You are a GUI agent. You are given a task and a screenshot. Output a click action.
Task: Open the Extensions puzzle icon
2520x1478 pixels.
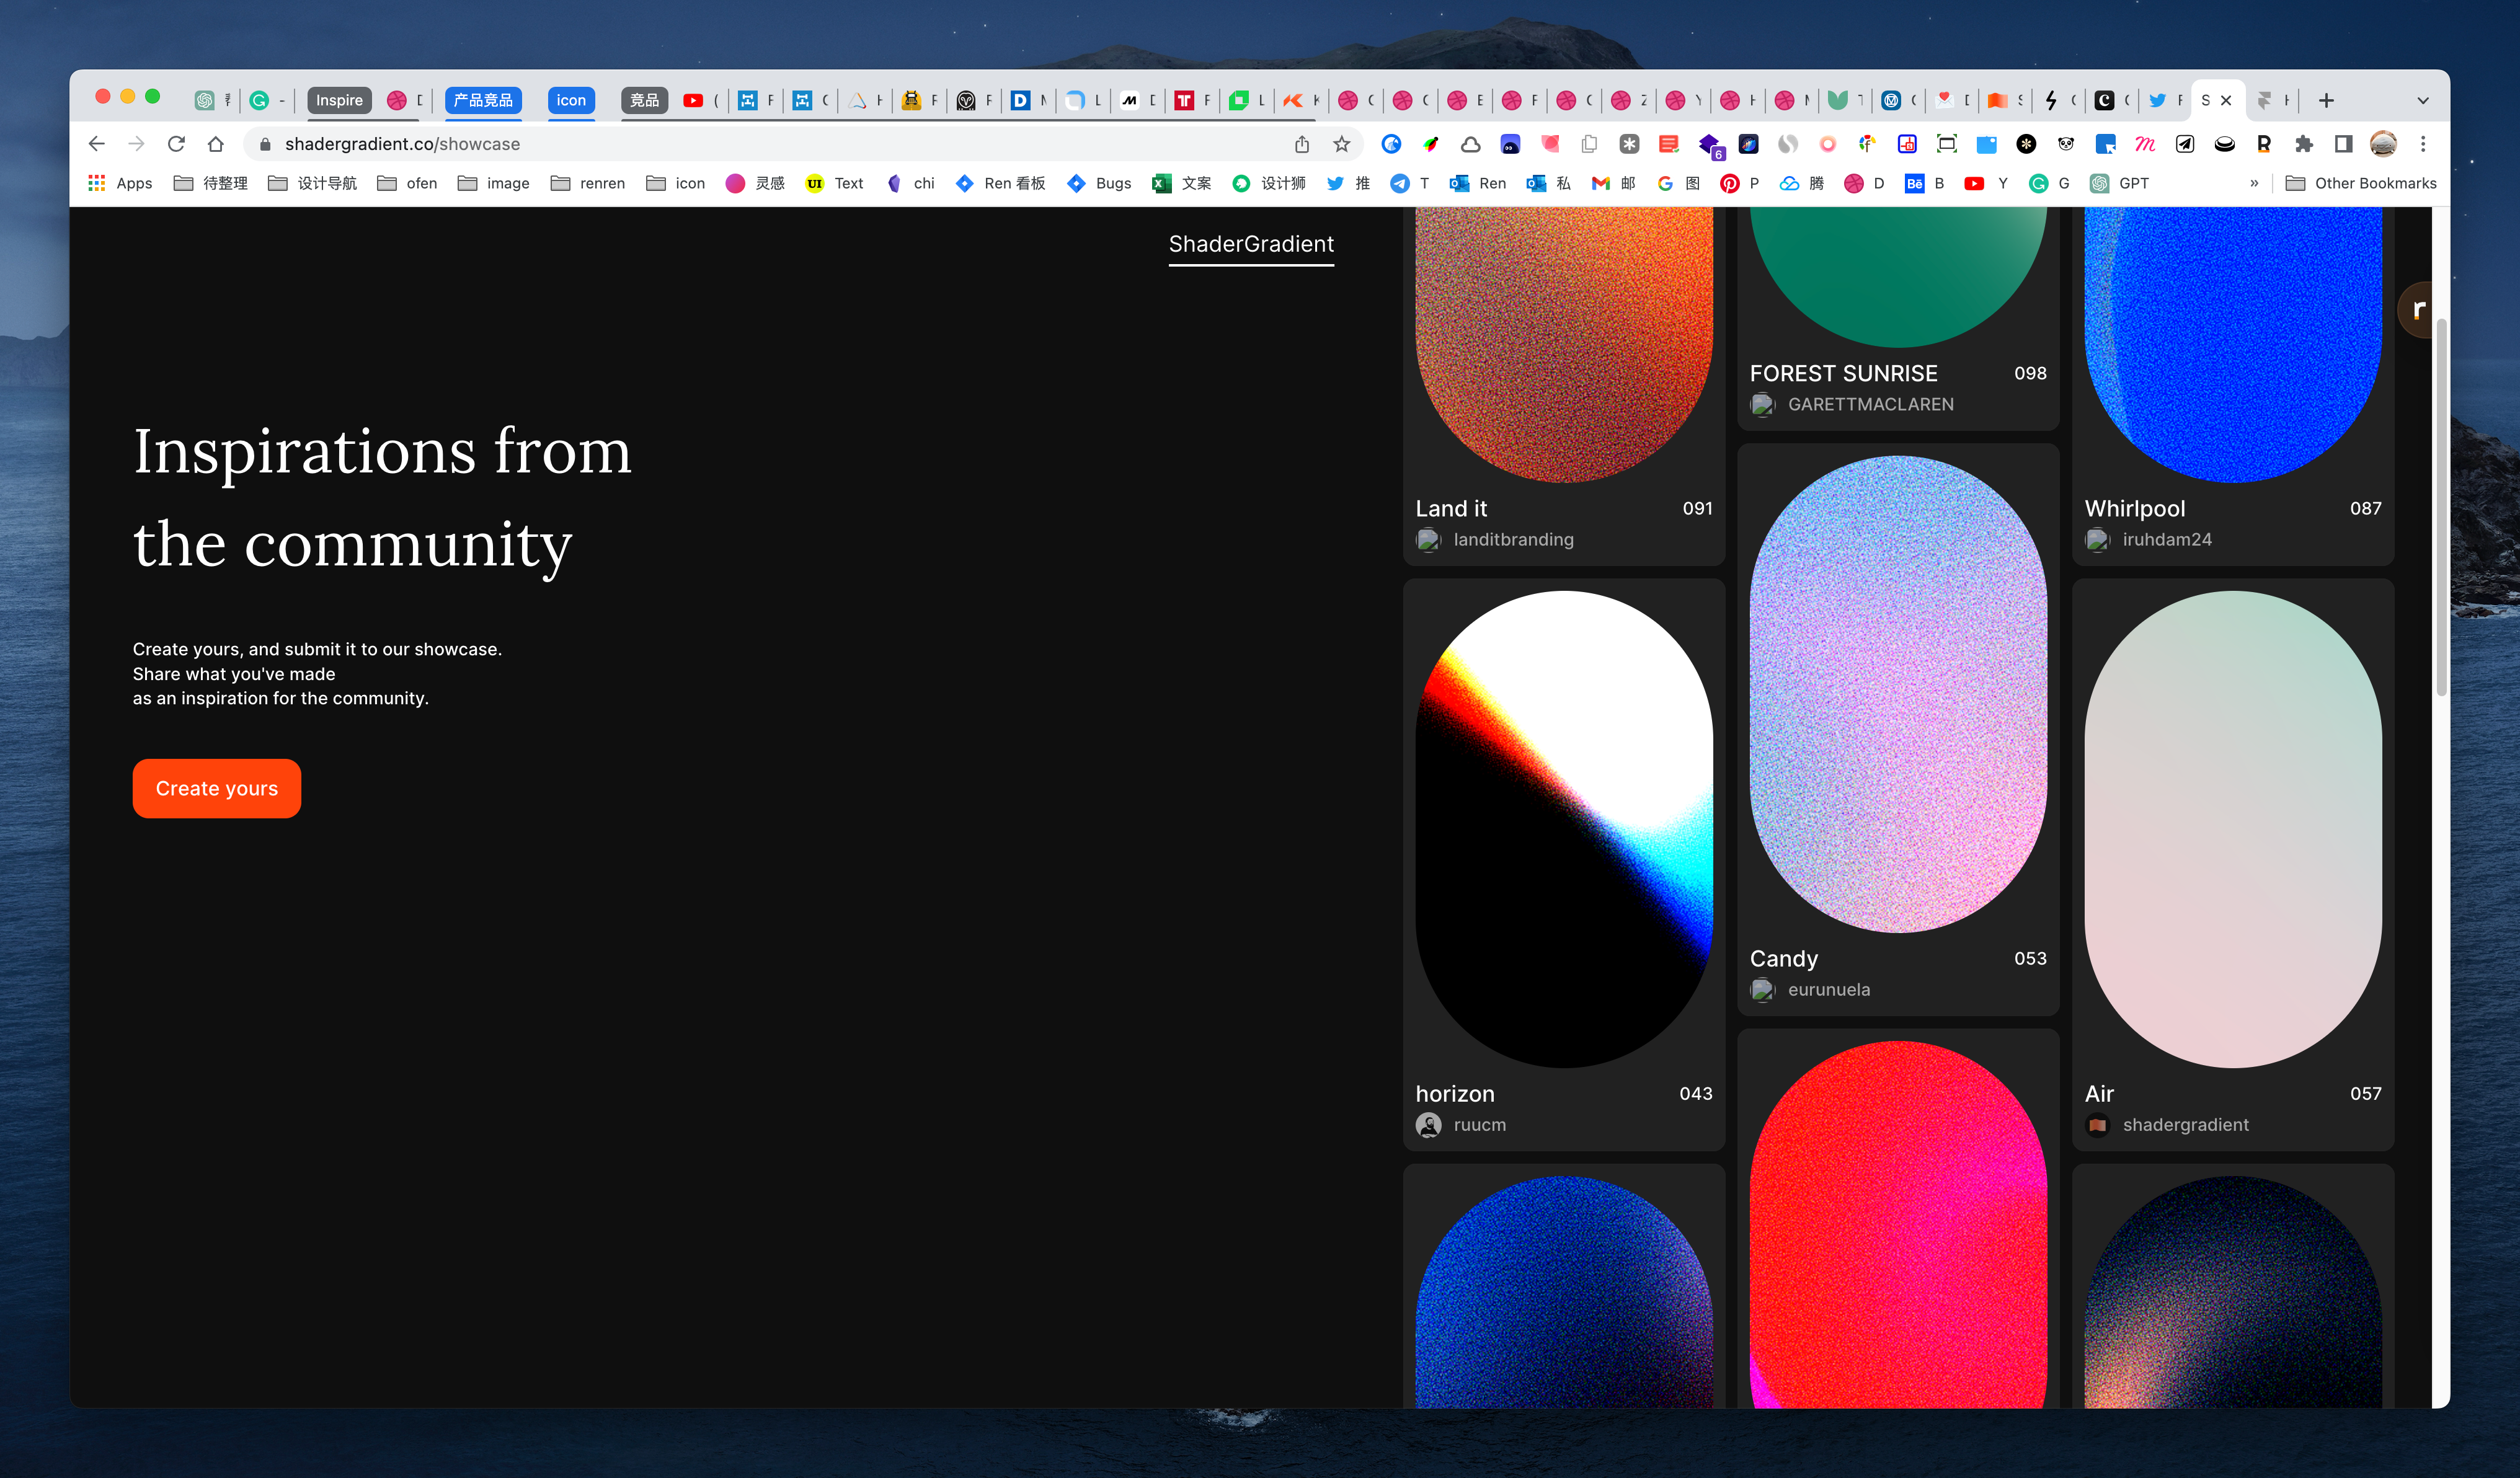pyautogui.click(x=2304, y=144)
